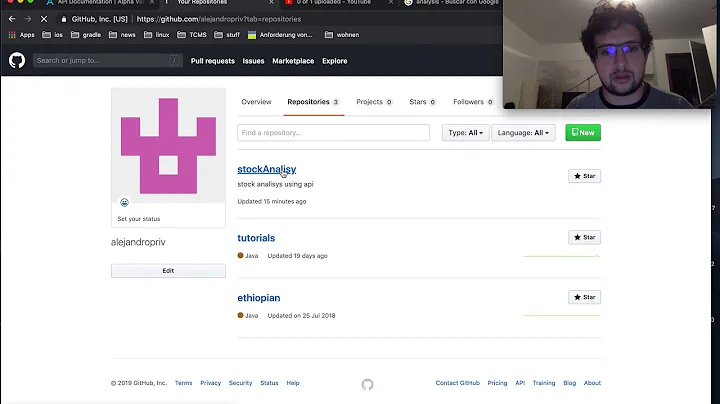Open Training footer link

coord(544,383)
